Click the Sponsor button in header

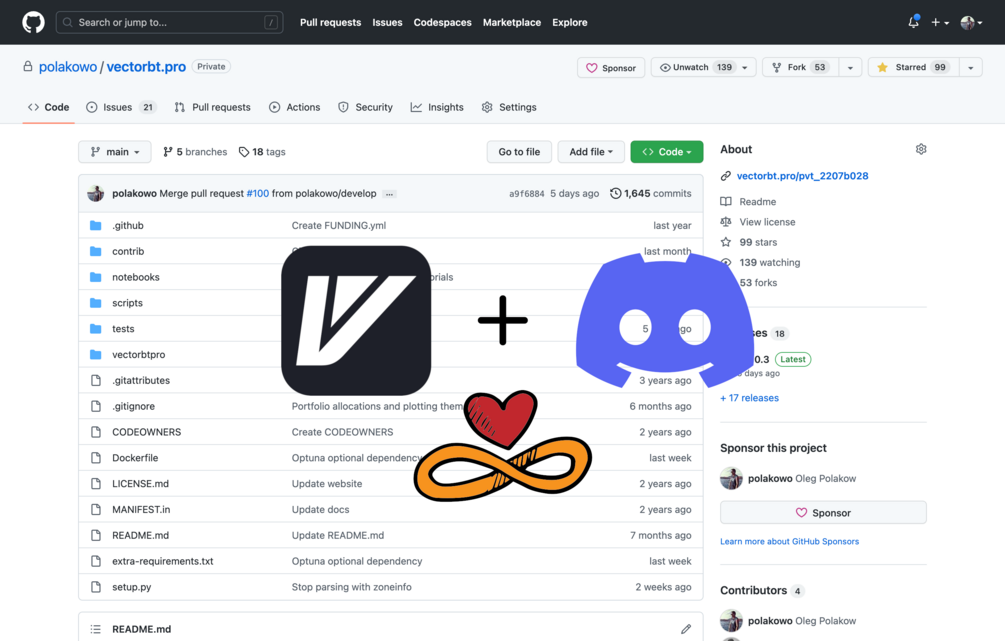(x=611, y=67)
